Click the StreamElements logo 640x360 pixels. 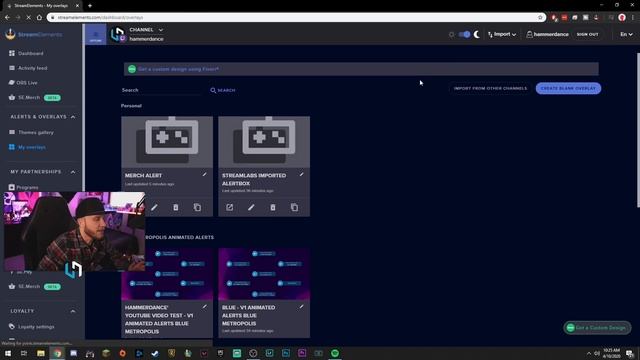[34, 34]
